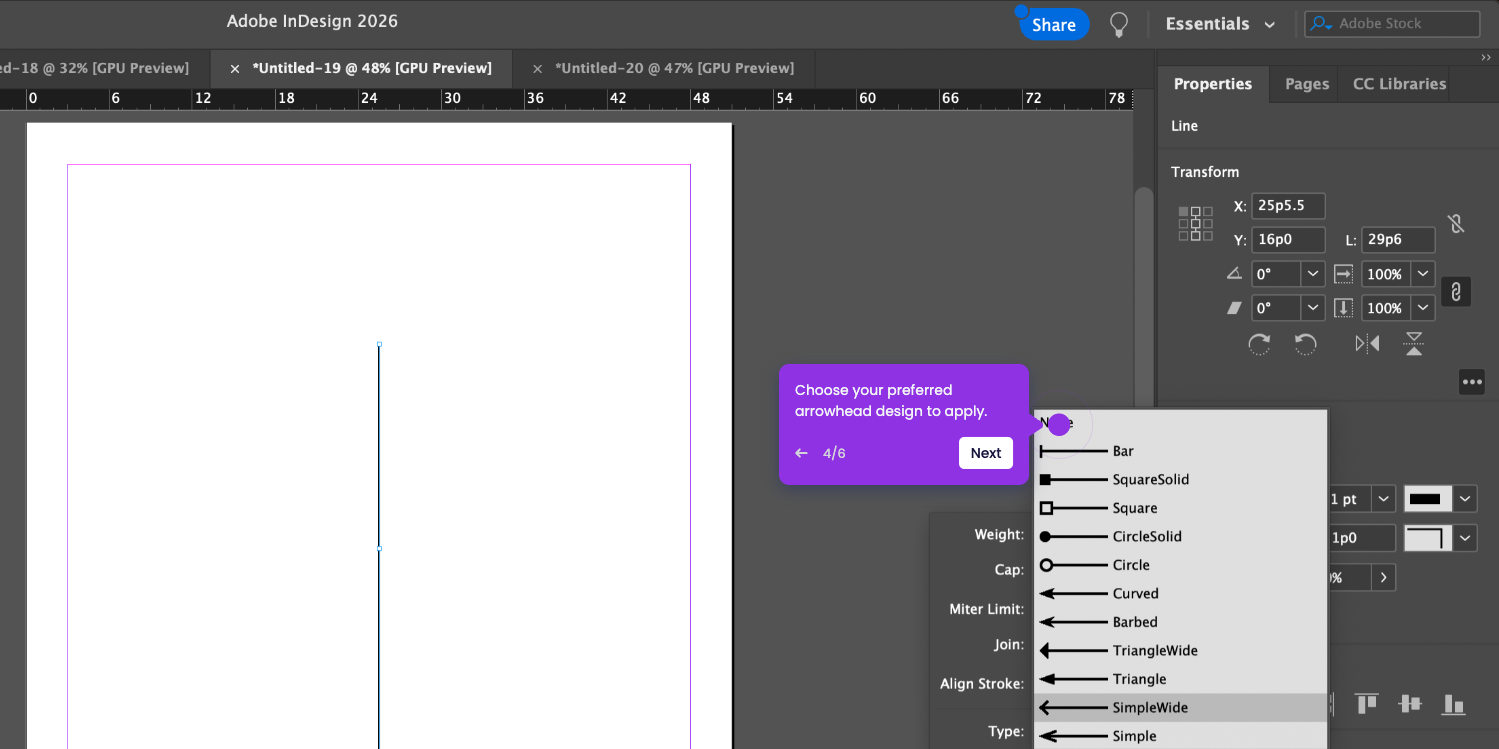This screenshot has height=749, width=1499.
Task: Open scale X percentage dropdown
Action: point(1423,274)
